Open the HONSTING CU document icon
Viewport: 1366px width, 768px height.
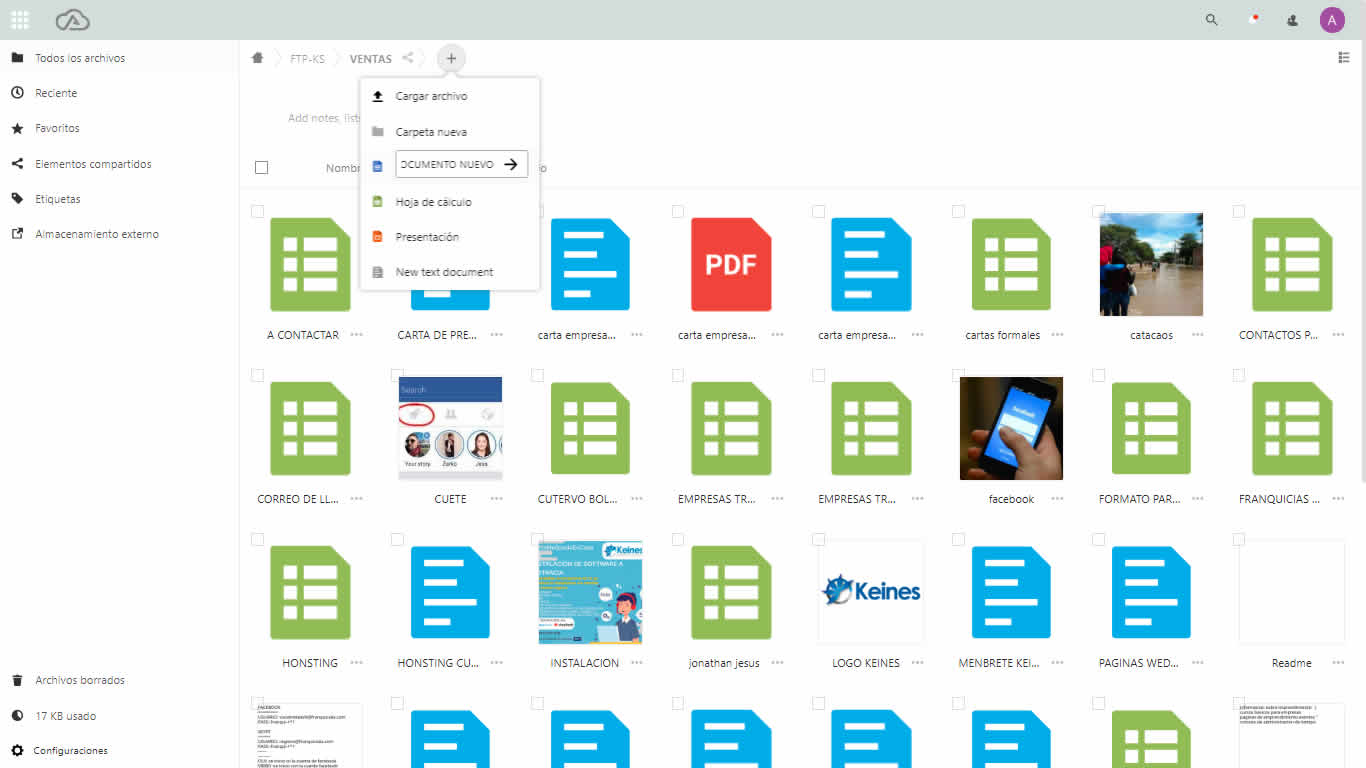click(x=450, y=592)
